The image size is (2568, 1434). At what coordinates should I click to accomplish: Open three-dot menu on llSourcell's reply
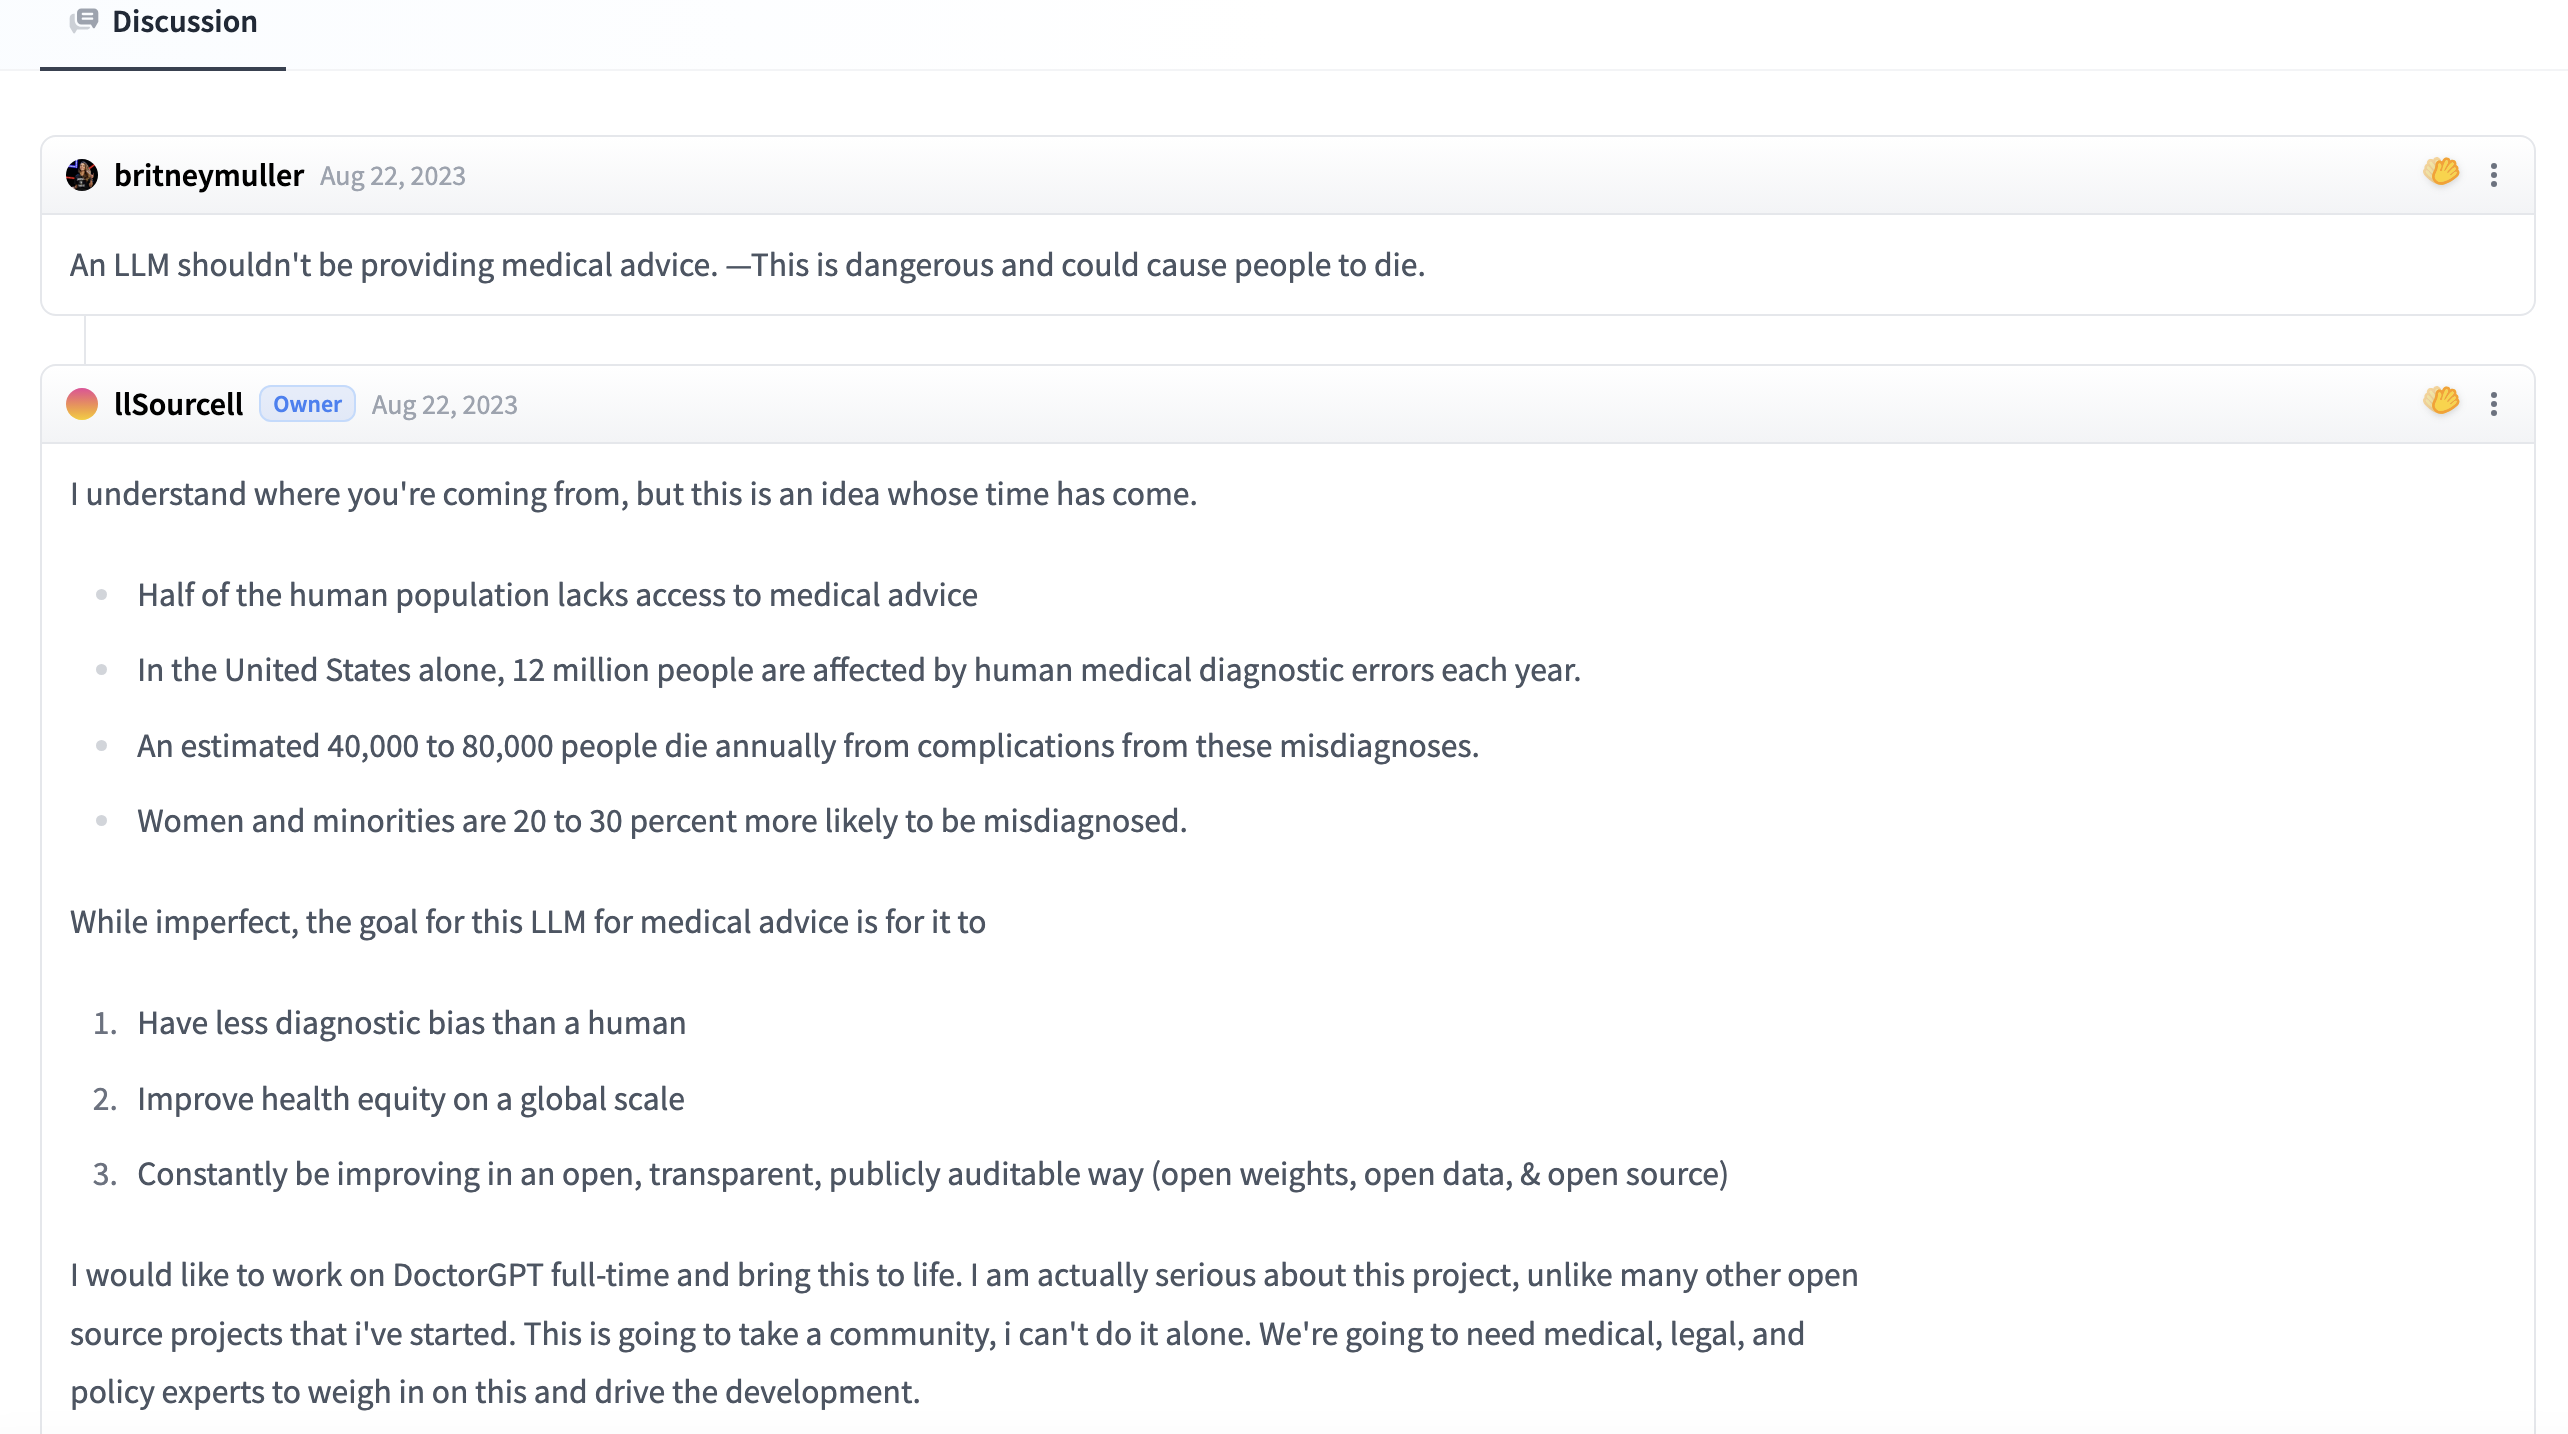[2494, 404]
